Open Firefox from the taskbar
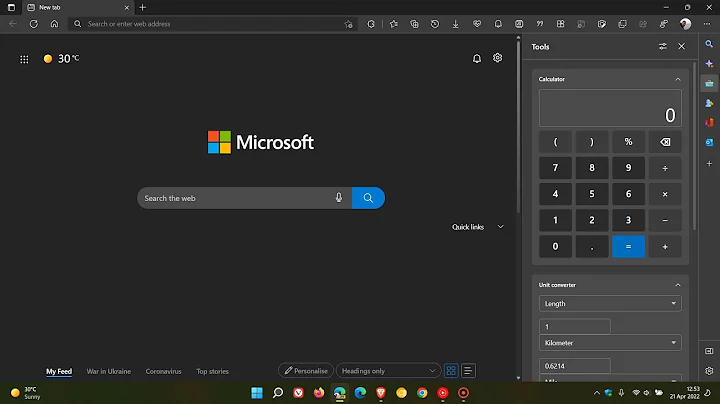Viewport: 720px width, 404px height. [x=319, y=393]
